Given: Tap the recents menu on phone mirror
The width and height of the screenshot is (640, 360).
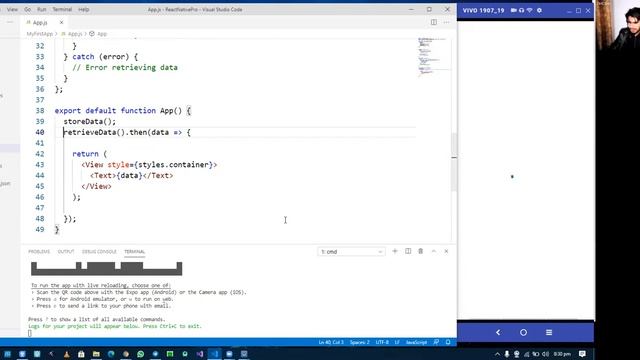Looking at the screenshot, I should point(549,332).
